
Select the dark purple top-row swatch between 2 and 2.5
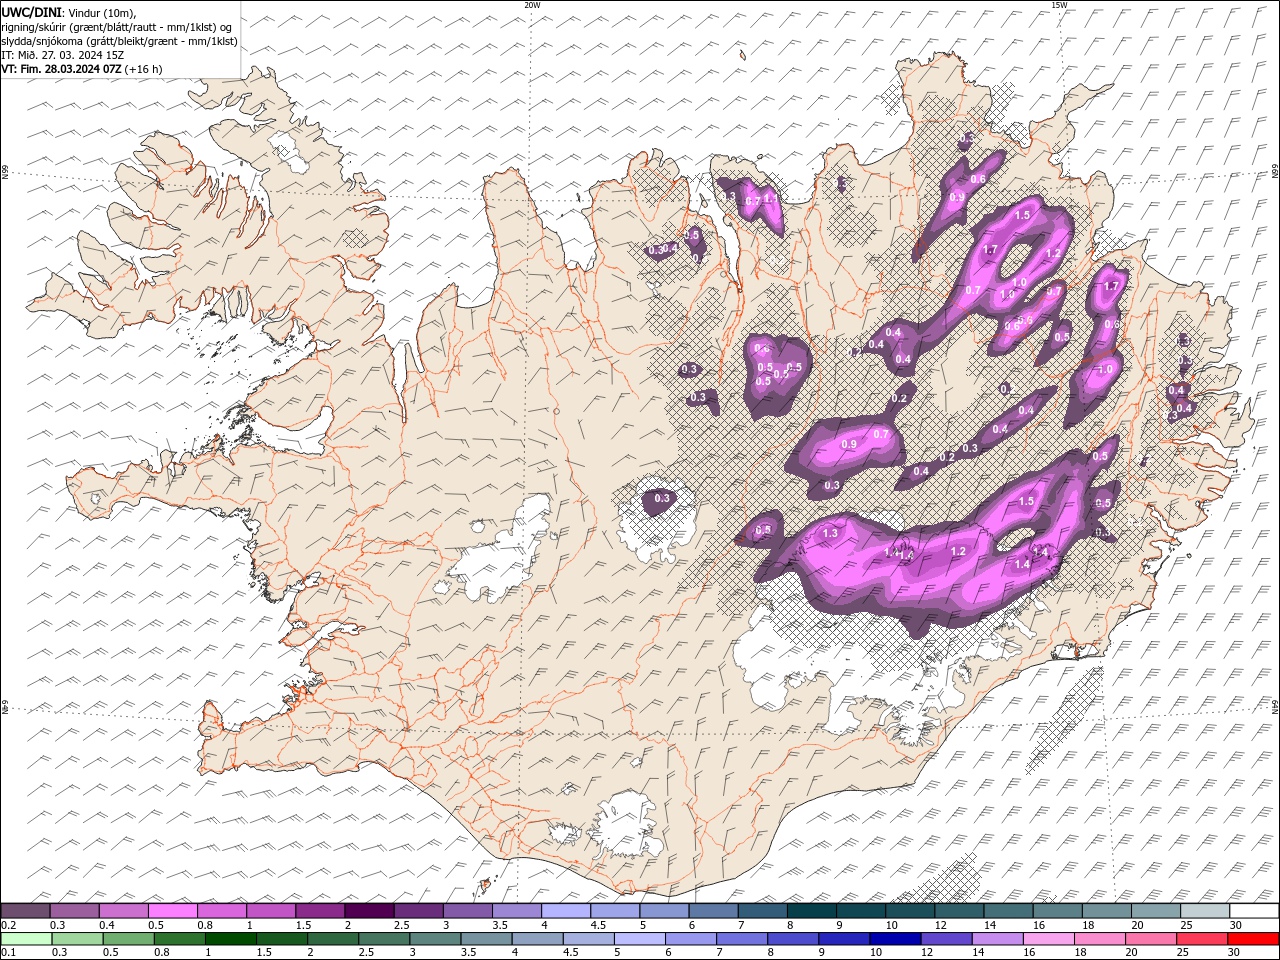pos(369,911)
